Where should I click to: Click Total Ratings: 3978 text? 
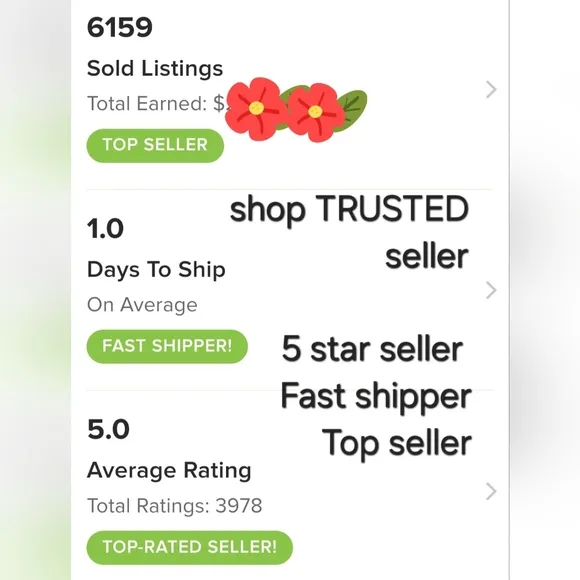175,506
